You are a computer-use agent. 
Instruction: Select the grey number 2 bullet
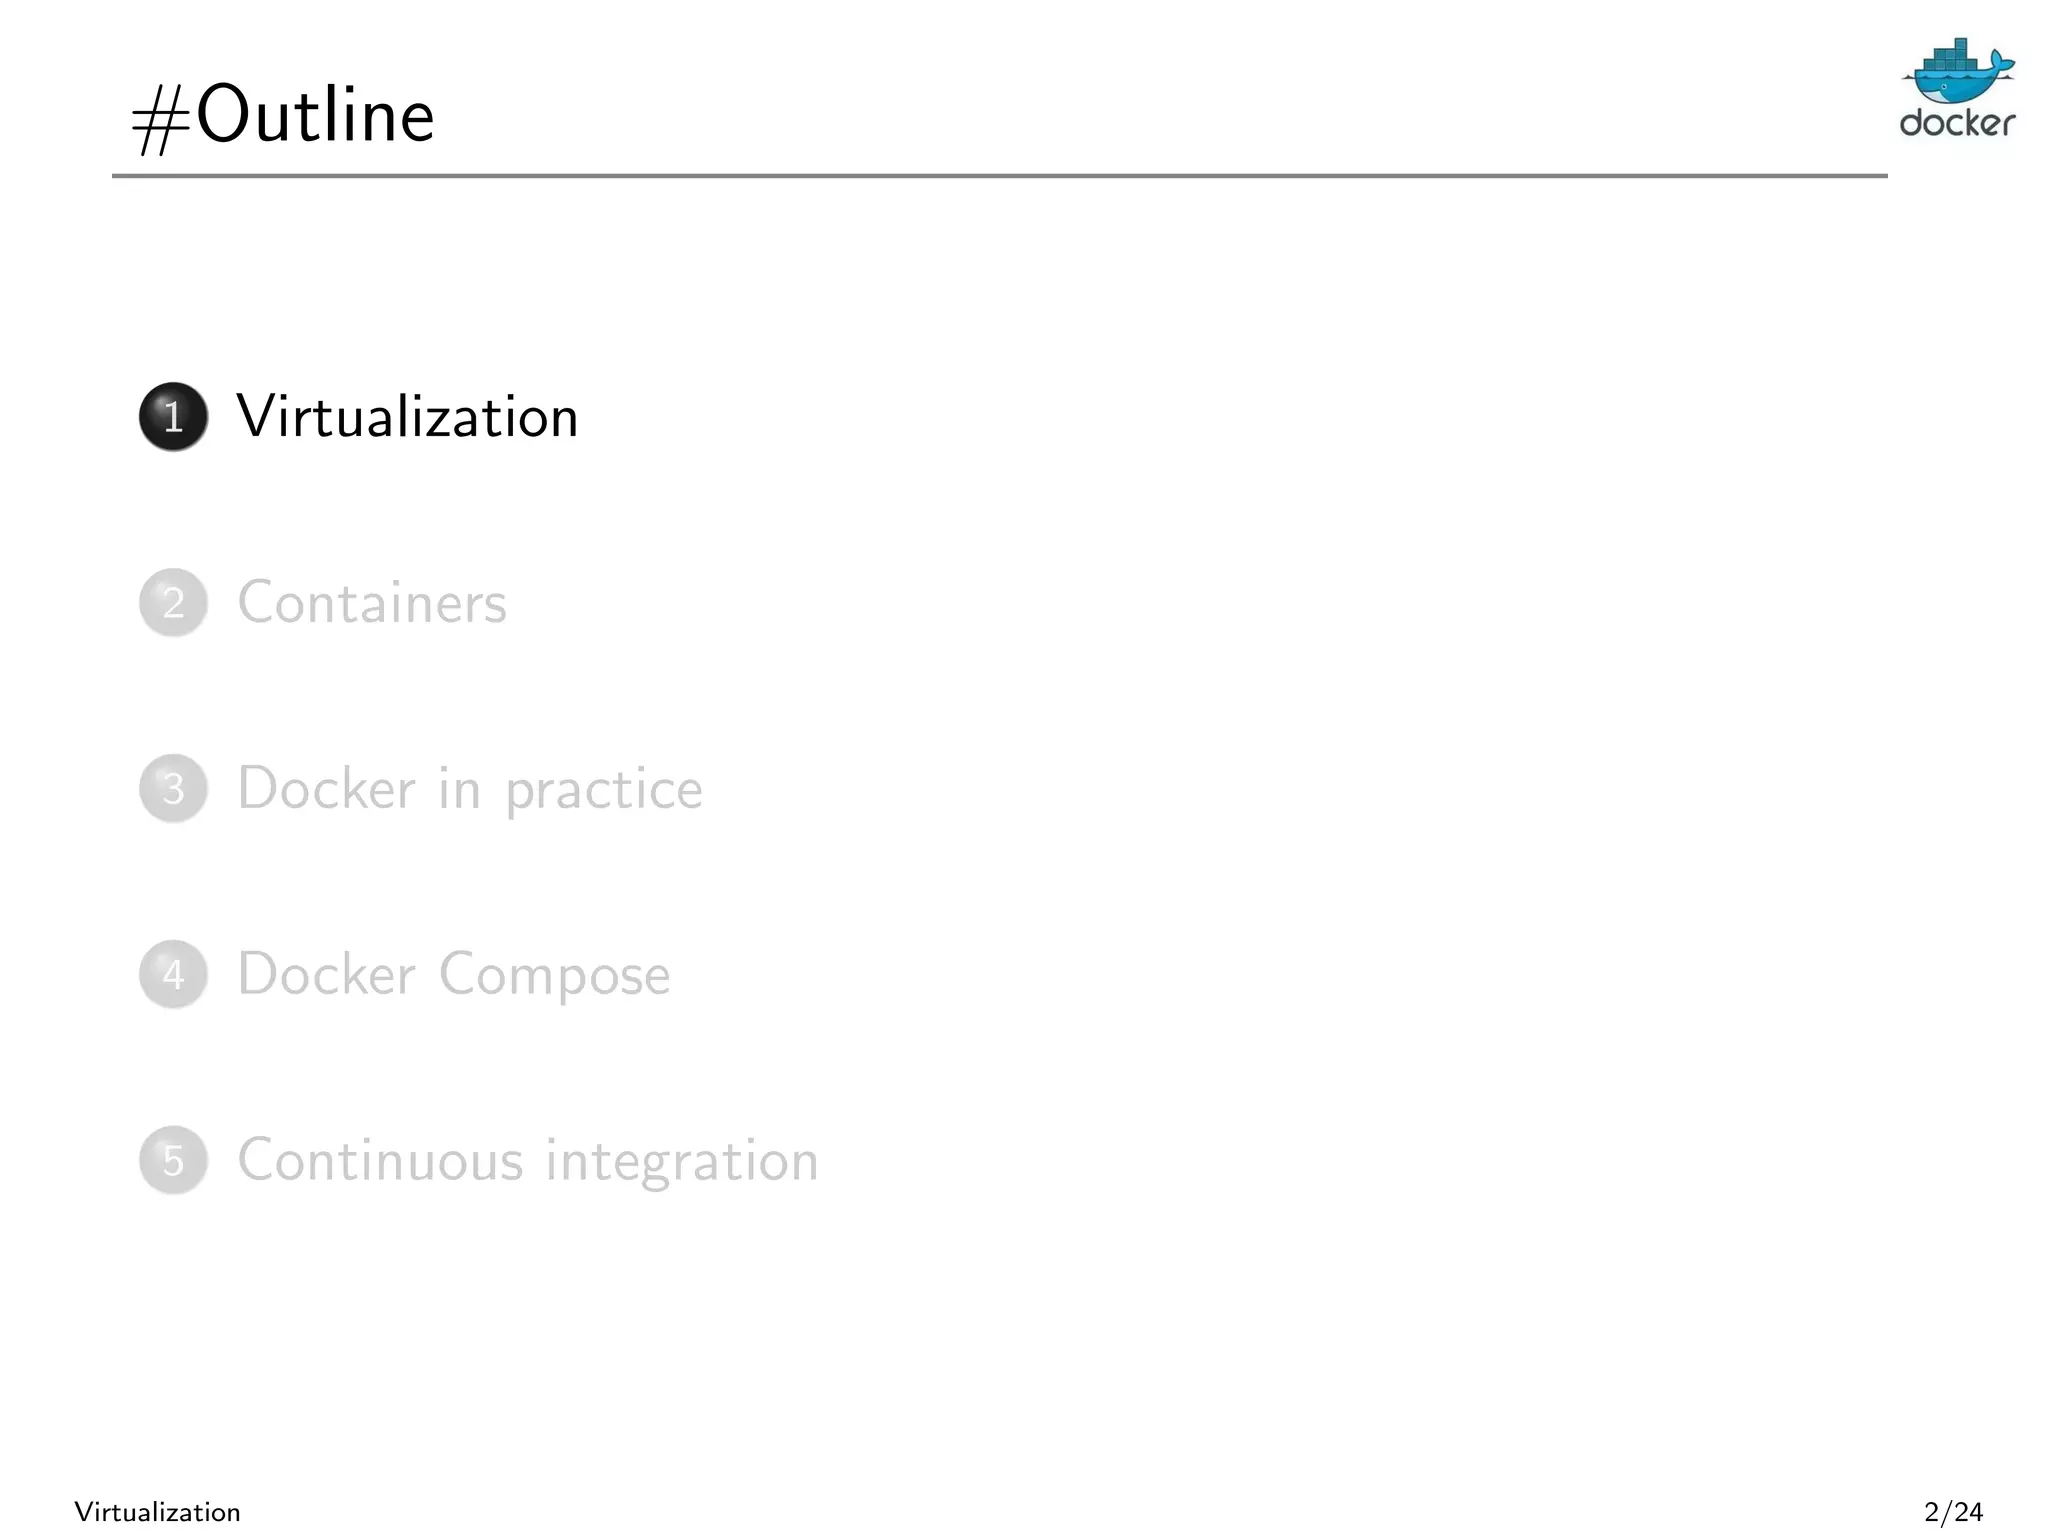pos(173,602)
